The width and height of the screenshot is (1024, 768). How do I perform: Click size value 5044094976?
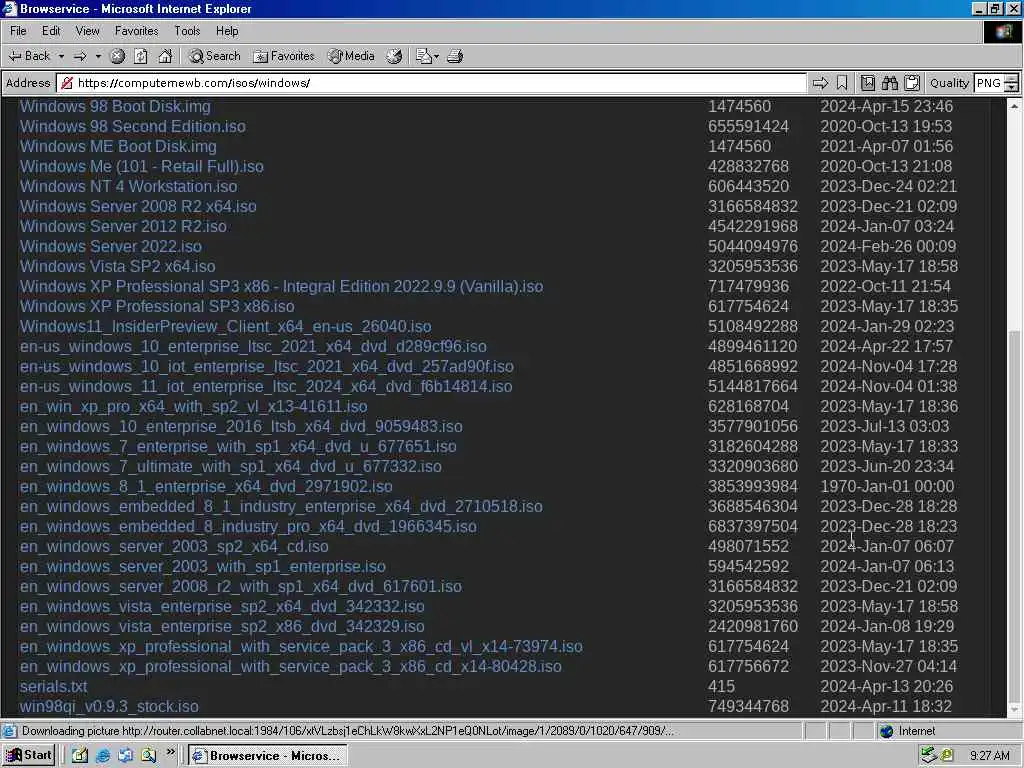(x=753, y=247)
